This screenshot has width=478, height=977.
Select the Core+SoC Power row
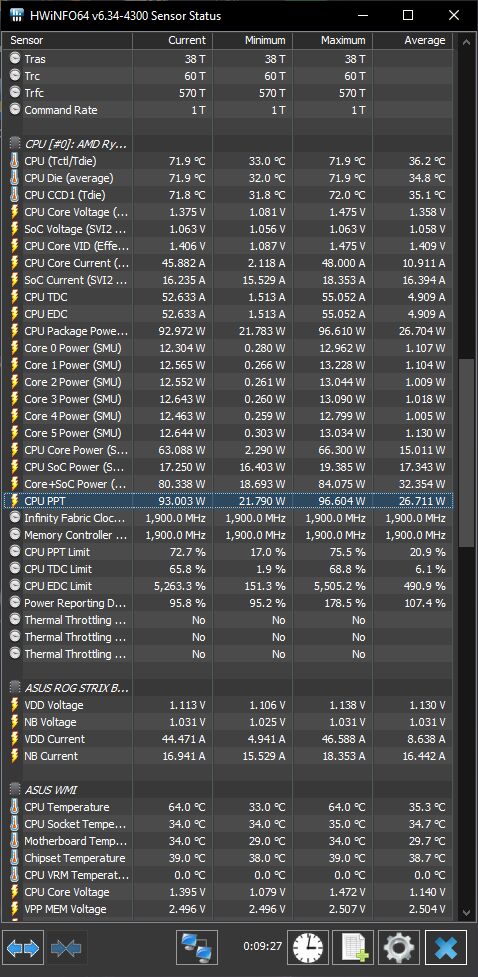pos(228,484)
